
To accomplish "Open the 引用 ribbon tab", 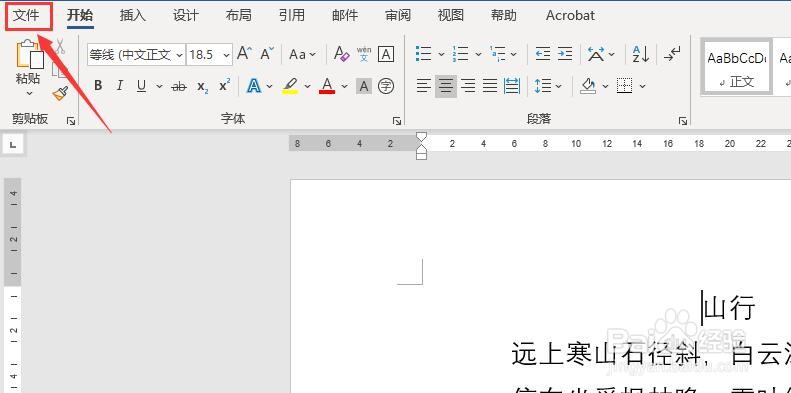I will coord(292,16).
